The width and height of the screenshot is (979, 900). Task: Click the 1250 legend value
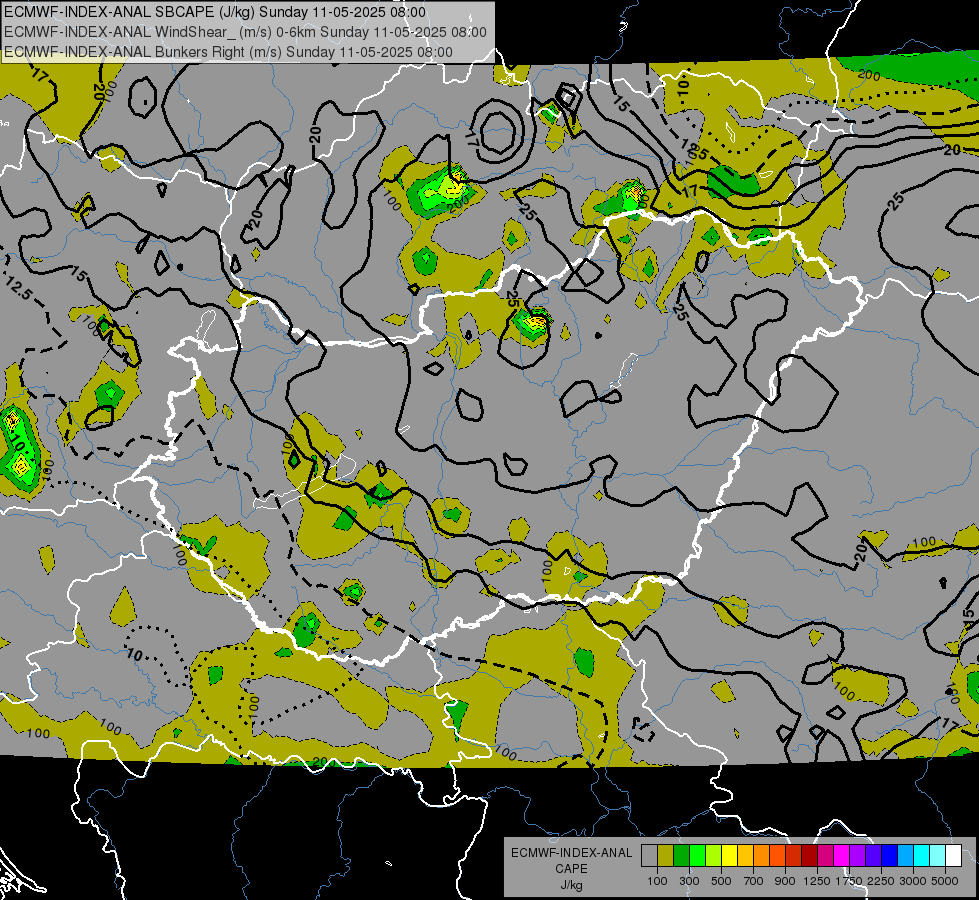coord(817,881)
